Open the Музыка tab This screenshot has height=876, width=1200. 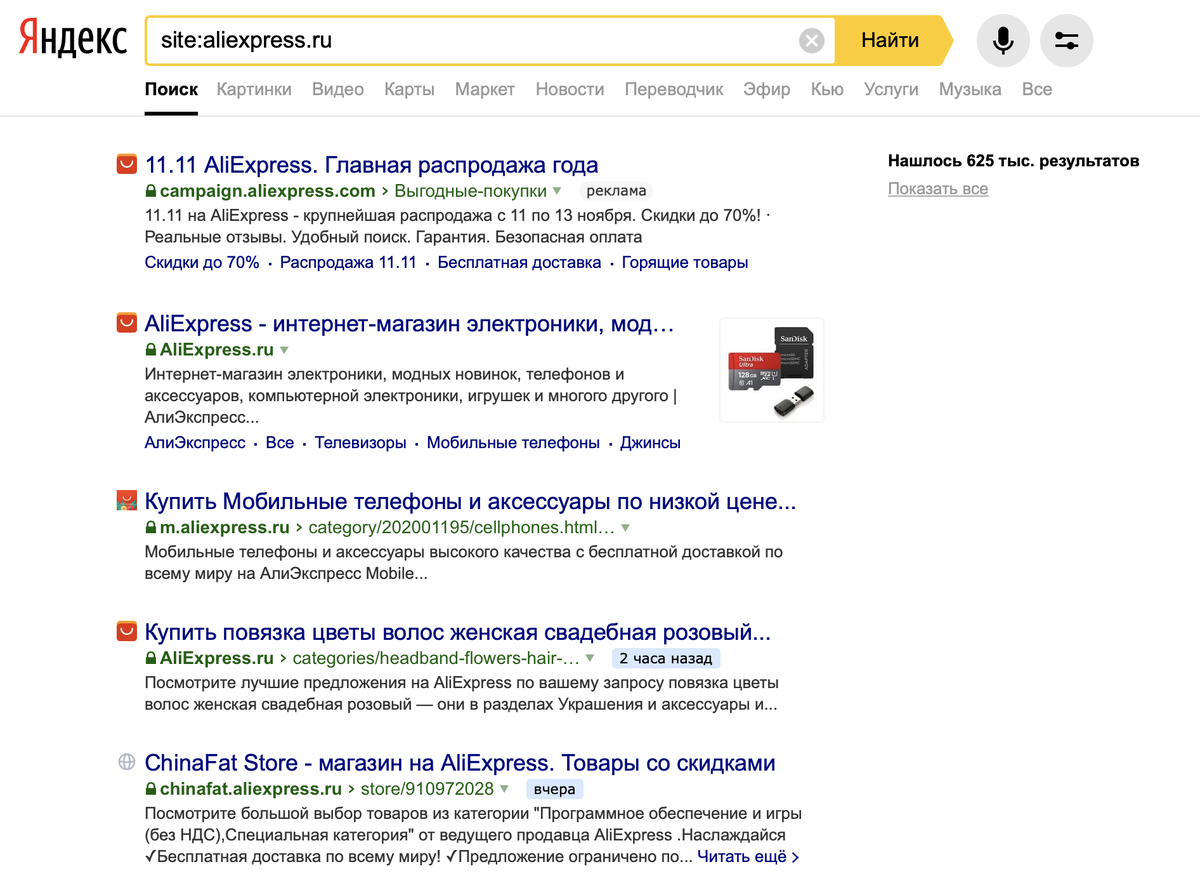coord(970,89)
